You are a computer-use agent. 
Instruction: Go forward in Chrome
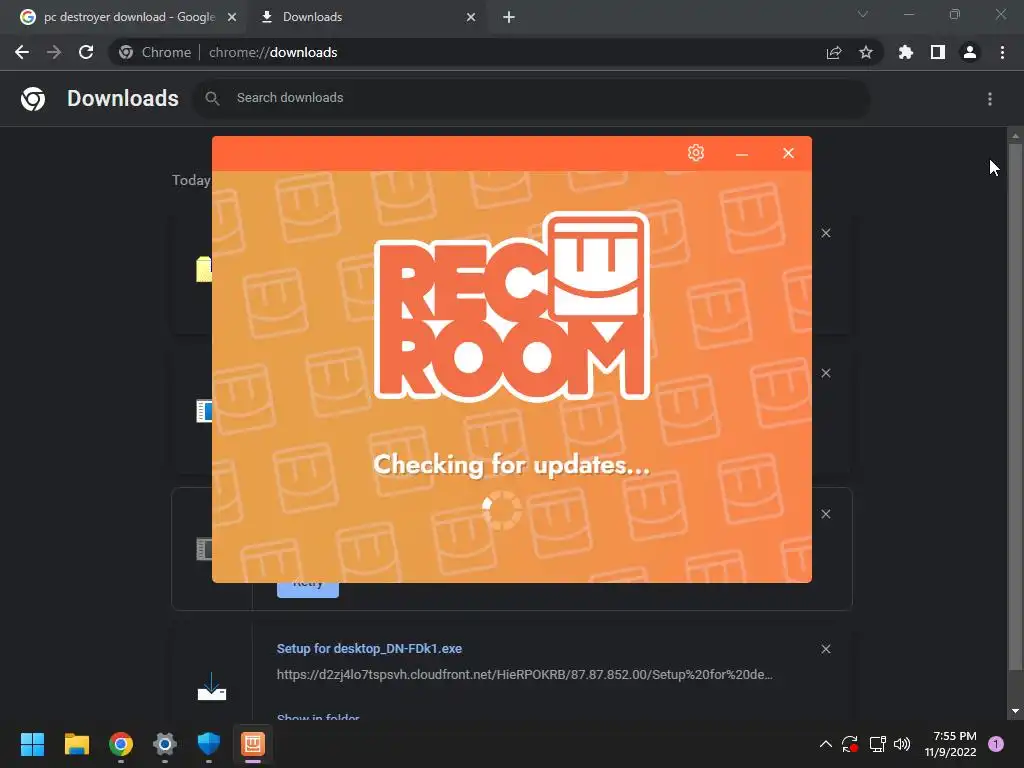click(x=54, y=52)
